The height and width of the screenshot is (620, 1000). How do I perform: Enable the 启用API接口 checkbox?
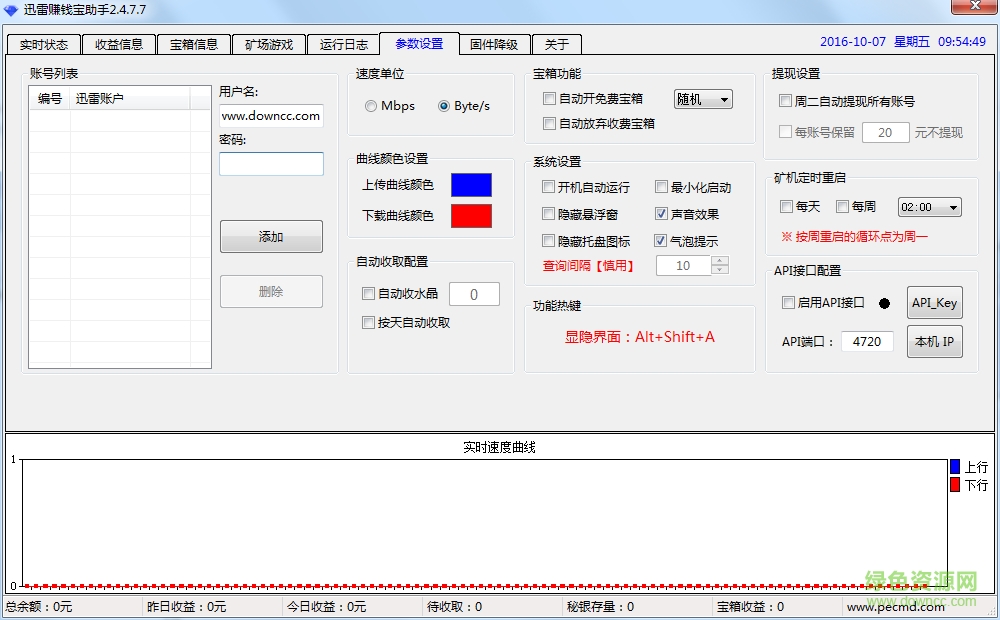[x=787, y=303]
